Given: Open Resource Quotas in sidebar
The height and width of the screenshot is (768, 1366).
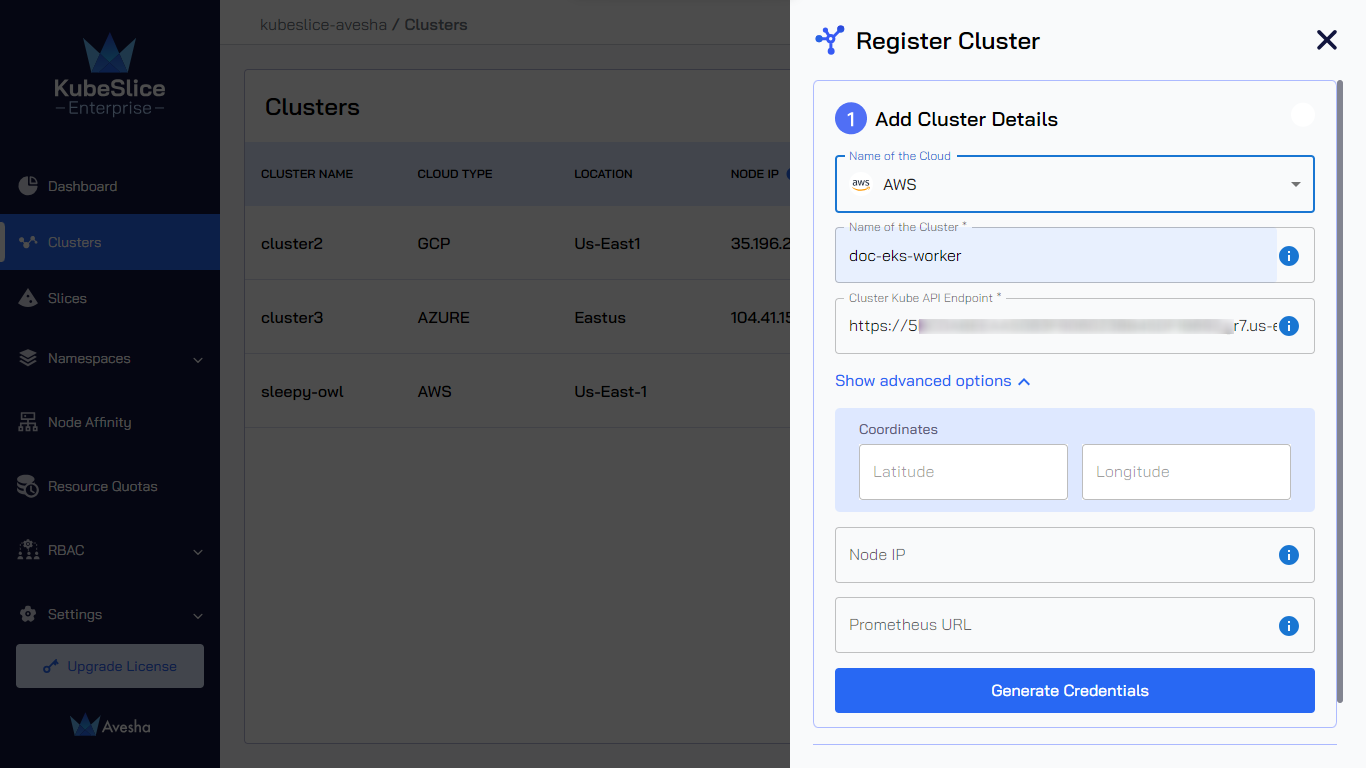Looking at the screenshot, I should 110,486.
